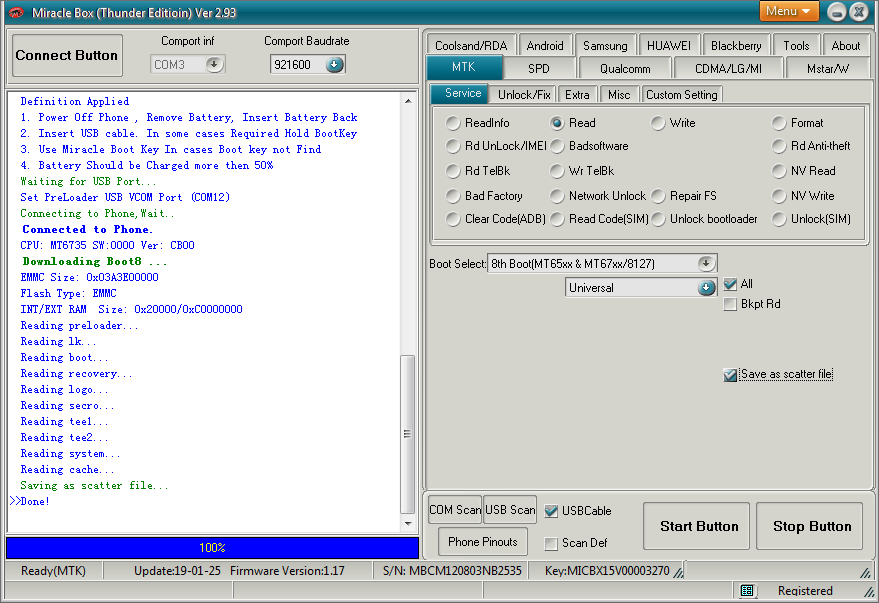879x603 pixels.
Task: Open the Extra sub-tab
Action: [577, 95]
